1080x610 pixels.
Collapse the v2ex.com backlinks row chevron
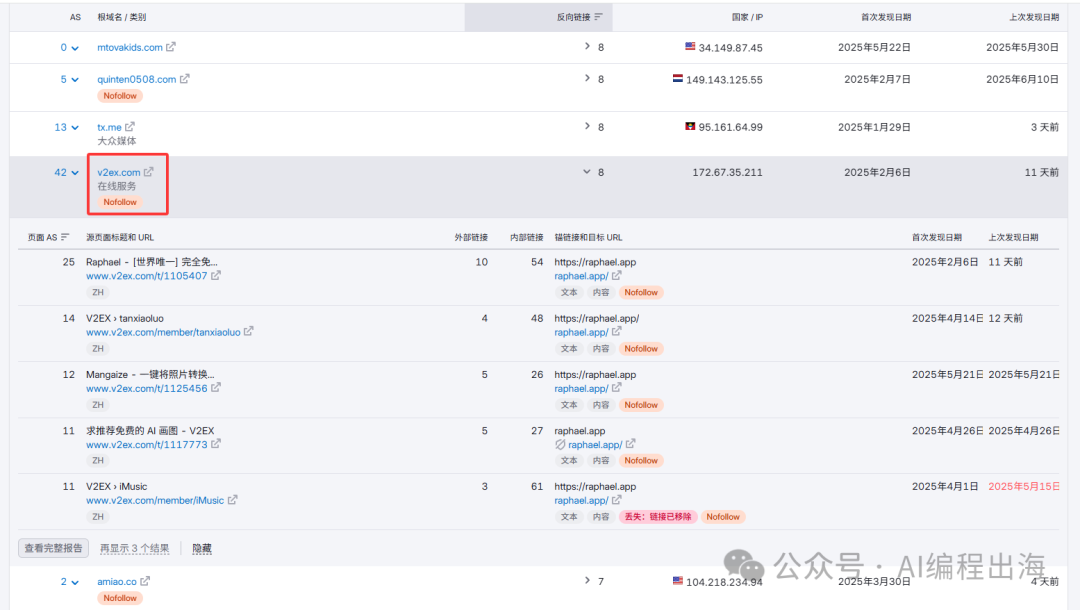point(587,172)
